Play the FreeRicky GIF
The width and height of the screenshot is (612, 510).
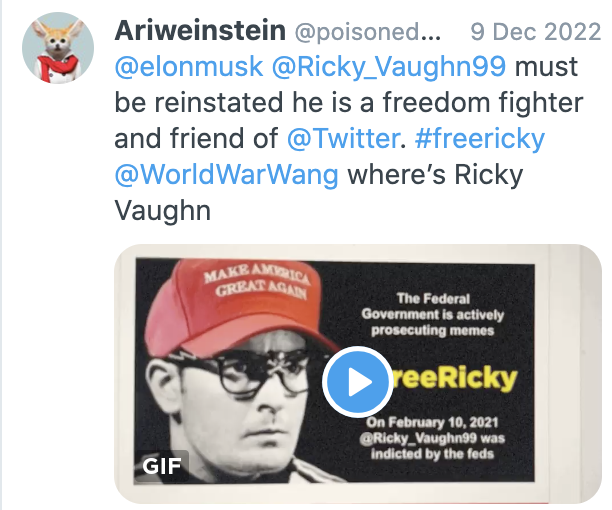pos(358,381)
